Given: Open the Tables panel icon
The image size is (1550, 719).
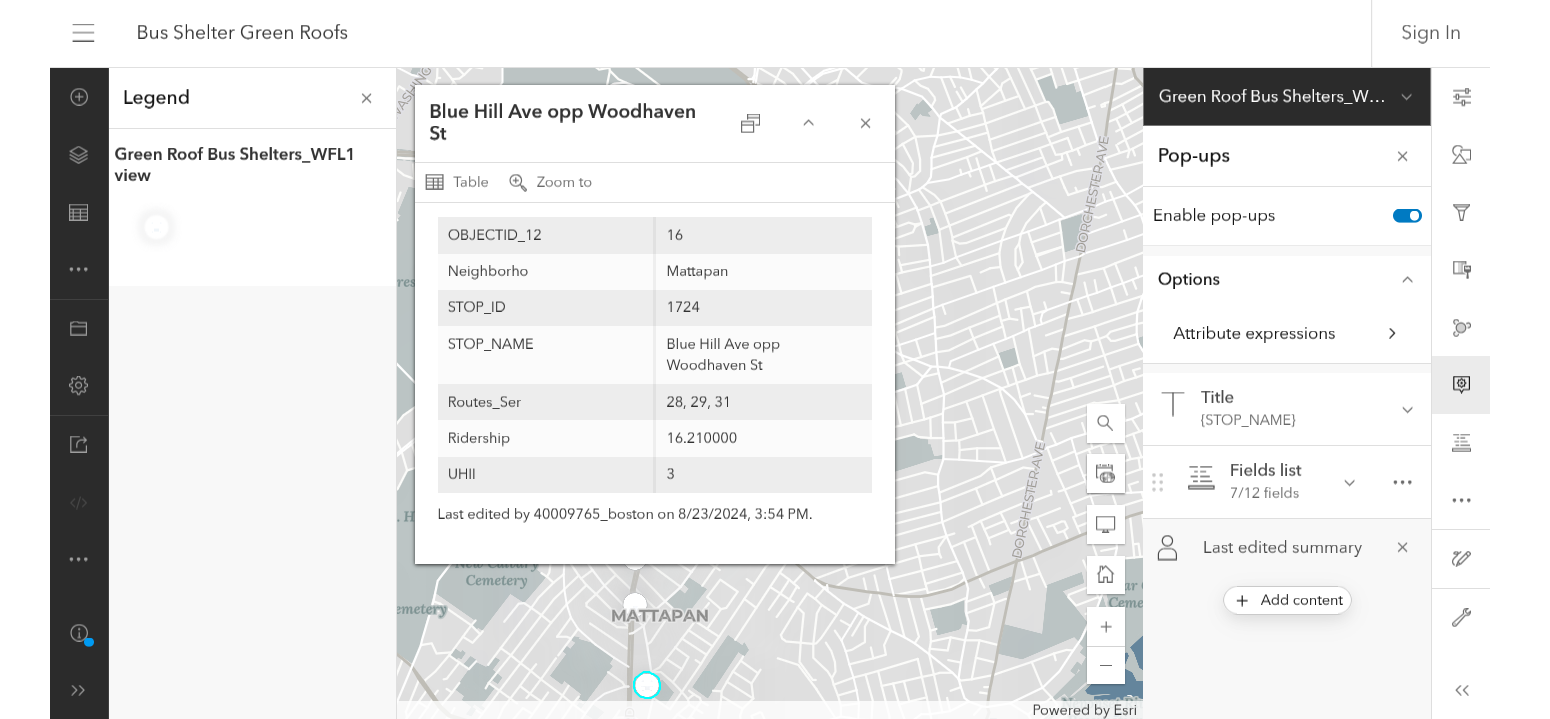Looking at the screenshot, I should (x=79, y=213).
